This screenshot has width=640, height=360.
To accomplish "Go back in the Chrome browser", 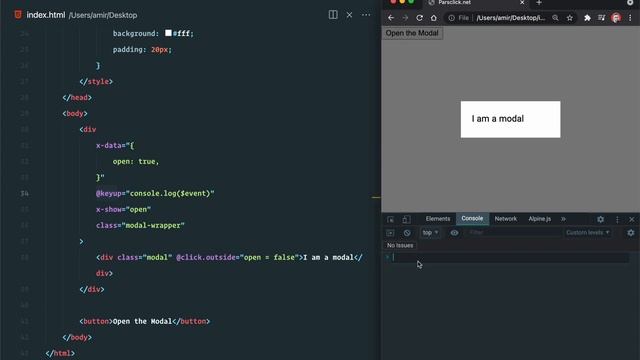I will (x=391, y=18).
